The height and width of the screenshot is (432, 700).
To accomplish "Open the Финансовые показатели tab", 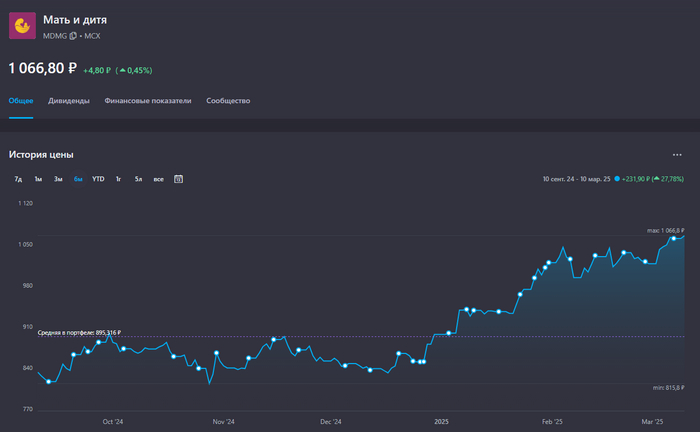I will point(148,101).
